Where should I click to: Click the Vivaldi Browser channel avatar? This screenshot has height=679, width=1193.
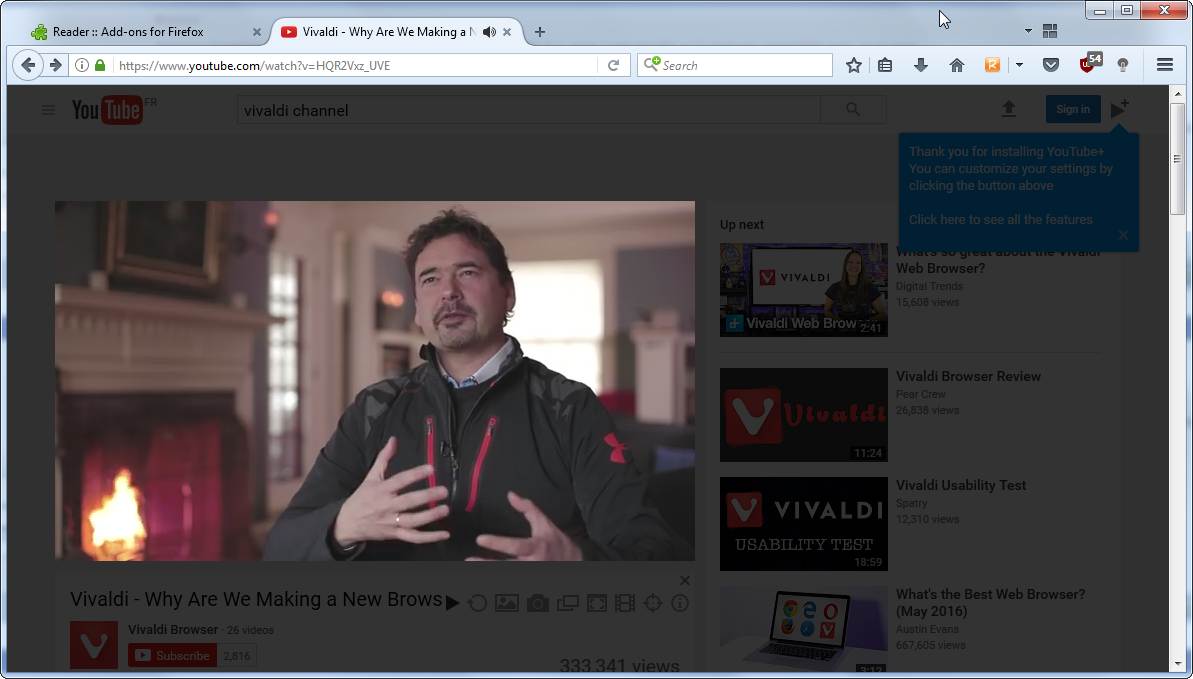[x=94, y=645]
